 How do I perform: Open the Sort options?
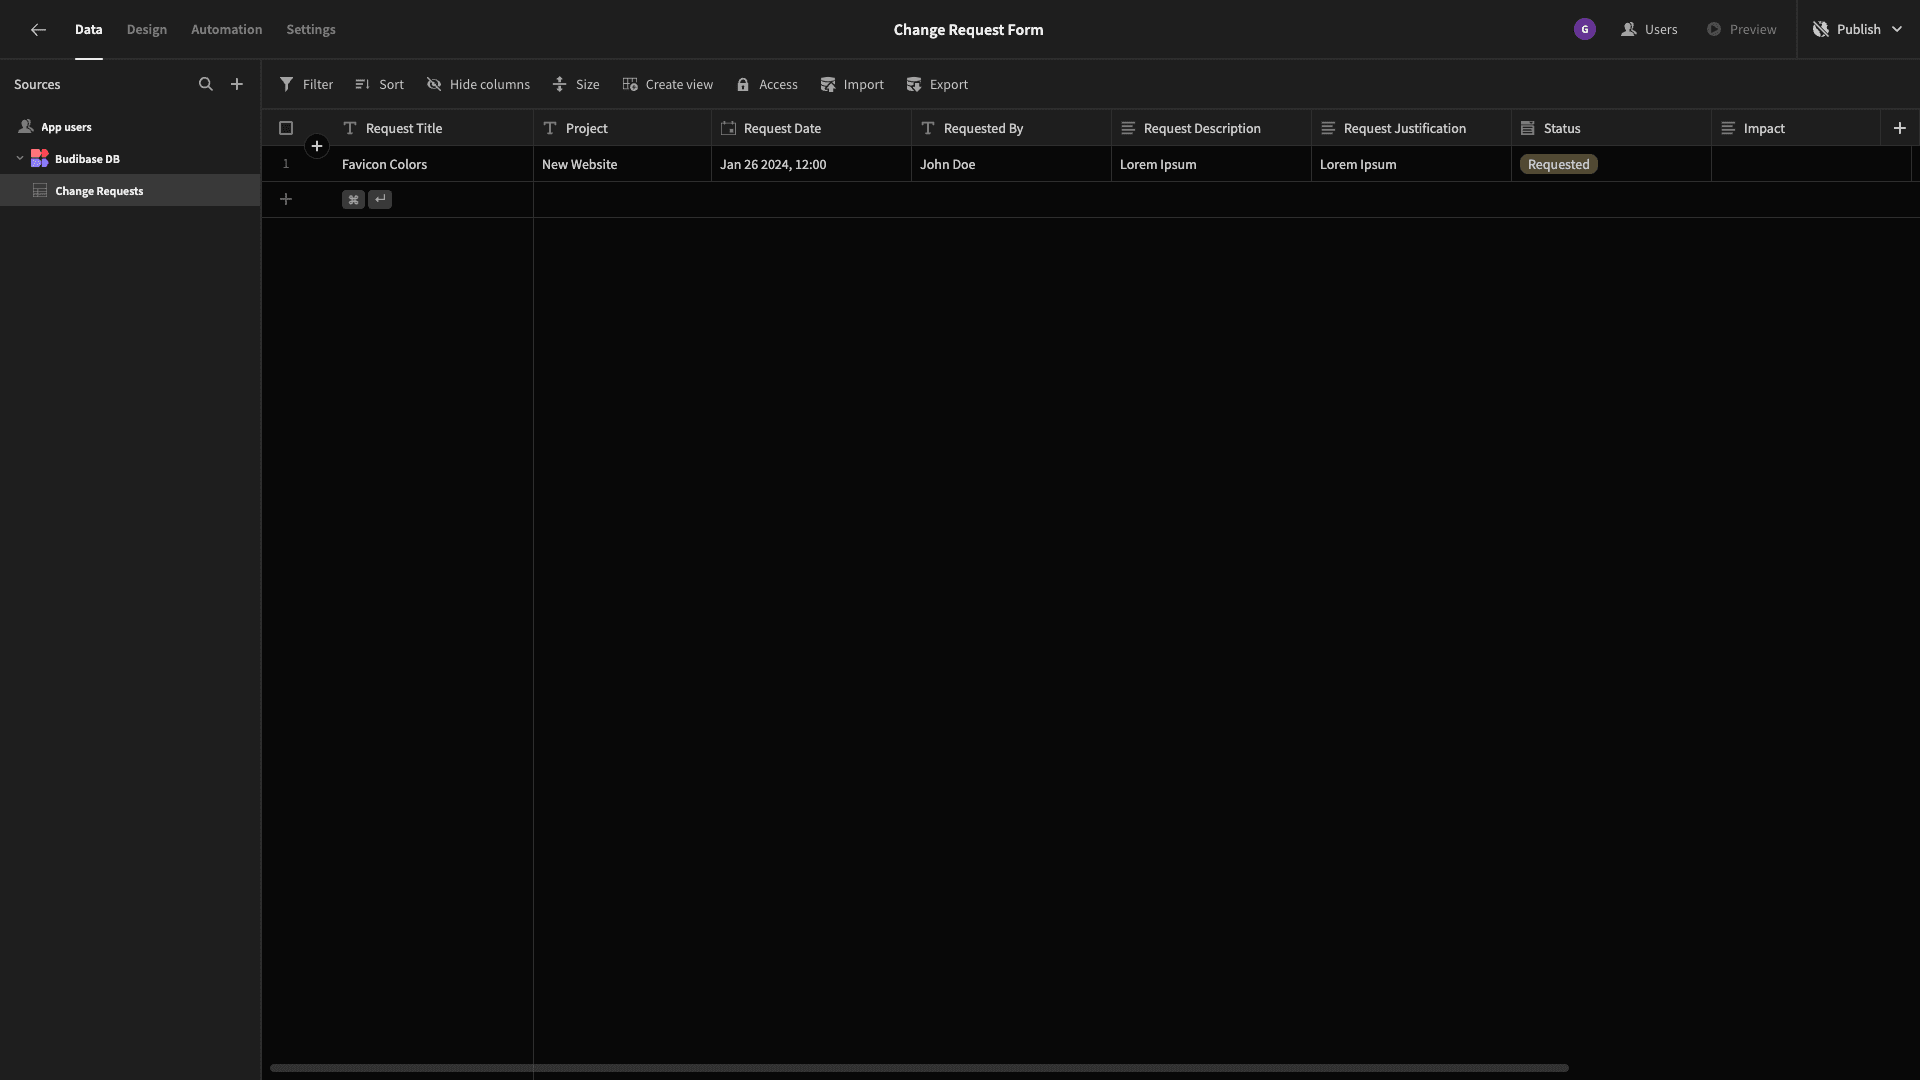[379, 85]
